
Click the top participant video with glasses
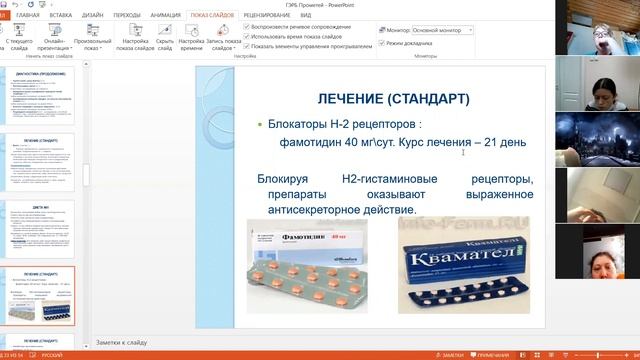(598, 27)
